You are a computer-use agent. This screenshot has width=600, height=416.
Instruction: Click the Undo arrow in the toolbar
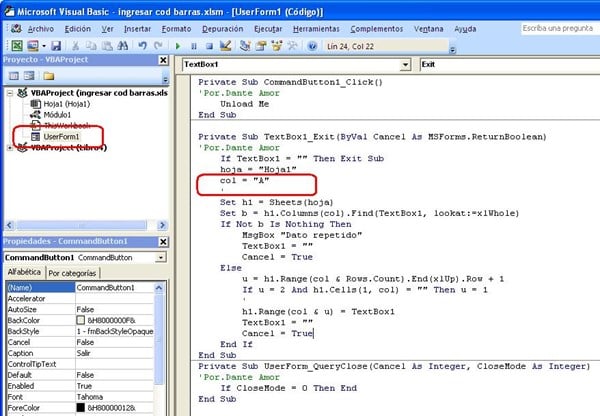point(143,46)
